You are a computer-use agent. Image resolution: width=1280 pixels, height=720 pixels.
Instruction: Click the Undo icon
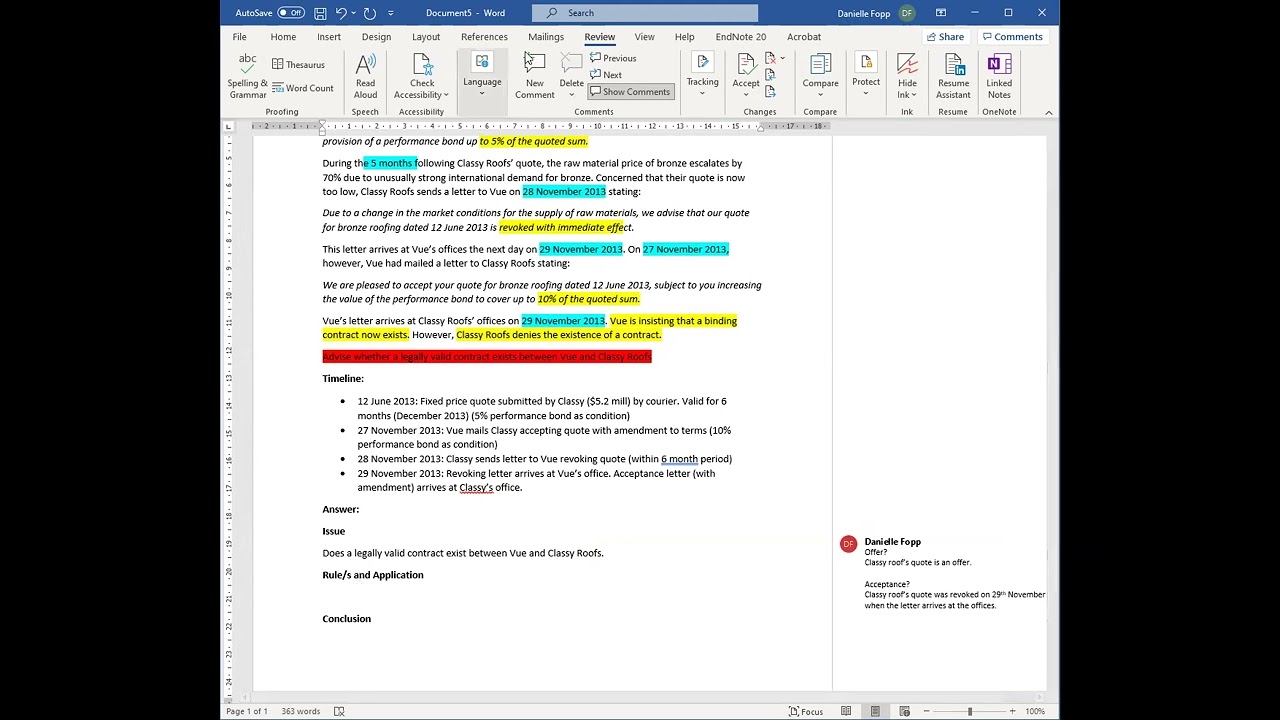[341, 13]
